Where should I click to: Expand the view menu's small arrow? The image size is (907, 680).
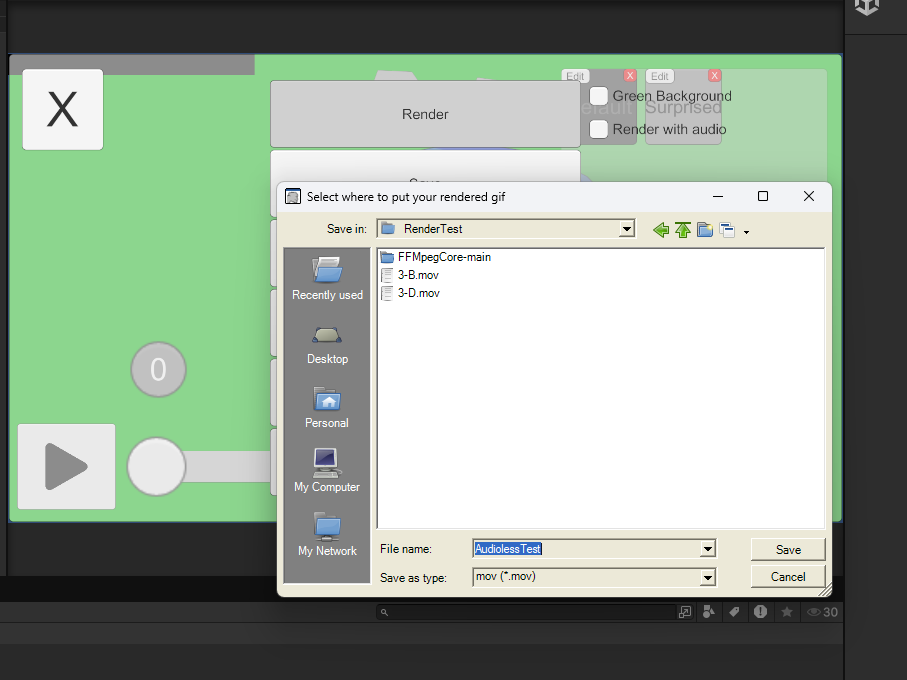point(746,232)
